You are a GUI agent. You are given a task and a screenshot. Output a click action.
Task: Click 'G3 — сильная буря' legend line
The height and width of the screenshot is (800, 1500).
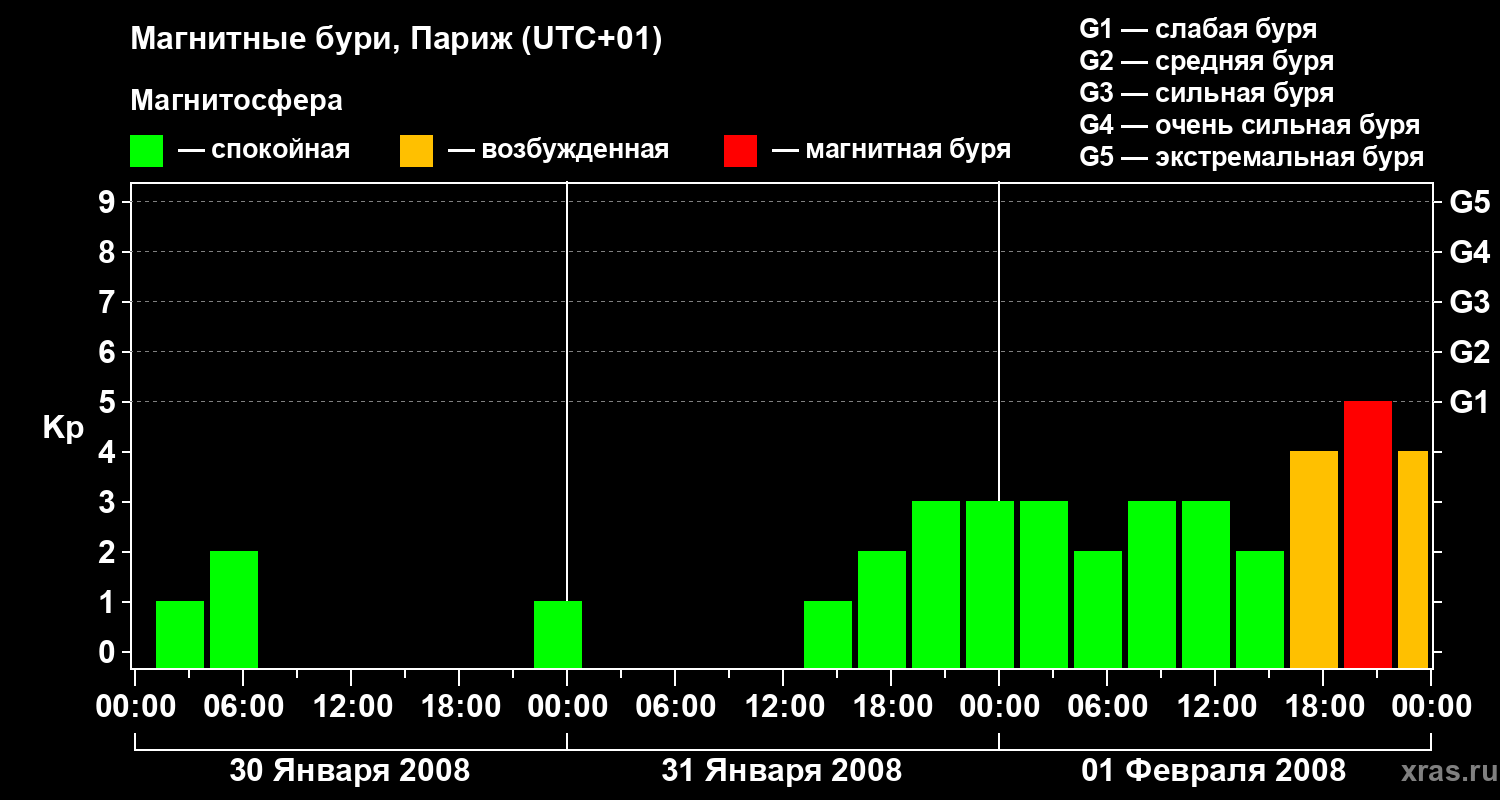point(1206,93)
